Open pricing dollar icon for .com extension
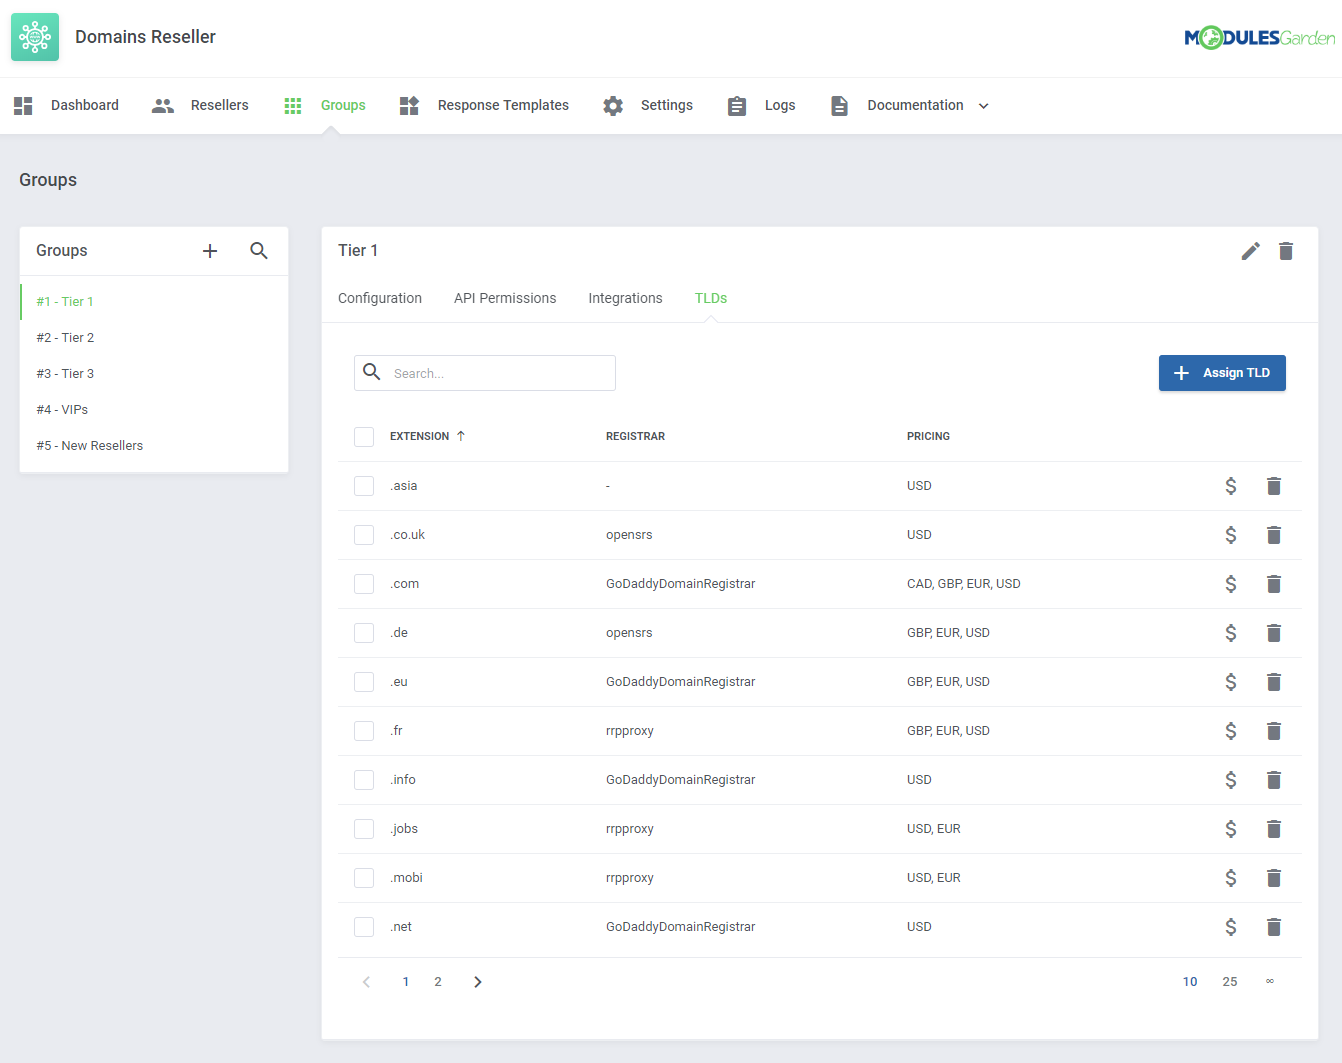Image resolution: width=1342 pixels, height=1063 pixels. point(1230,583)
